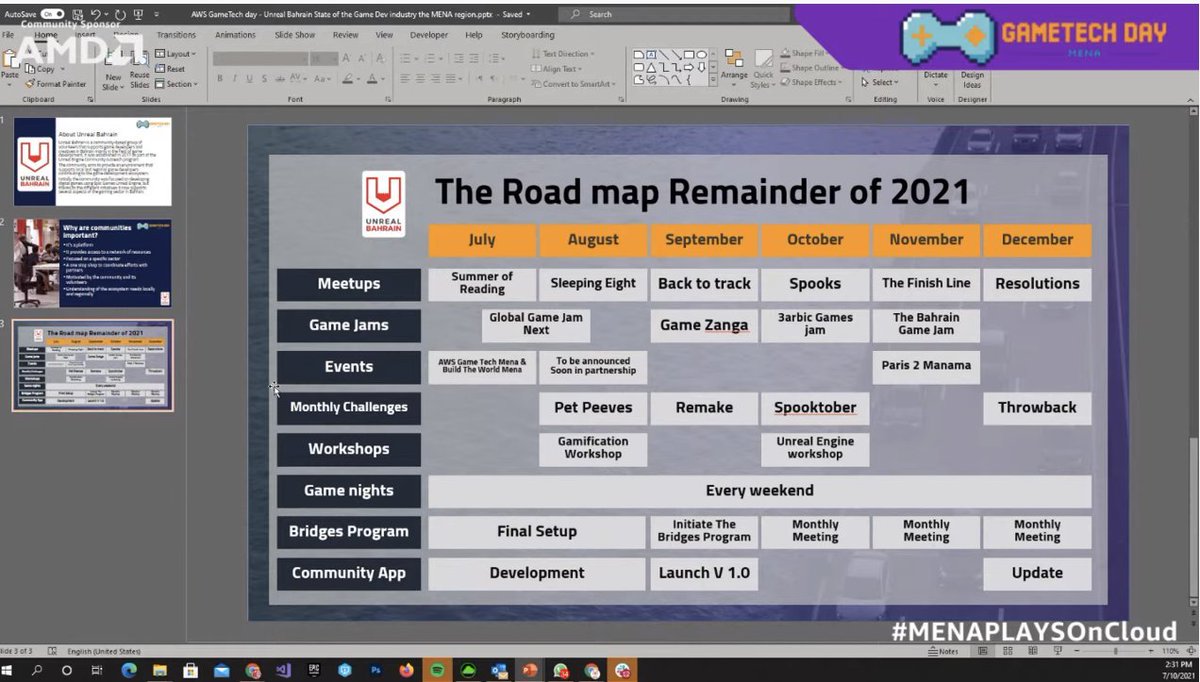Select slide 2 thumbnail Why are communities important
The image size is (1200, 682).
pyautogui.click(x=93, y=263)
